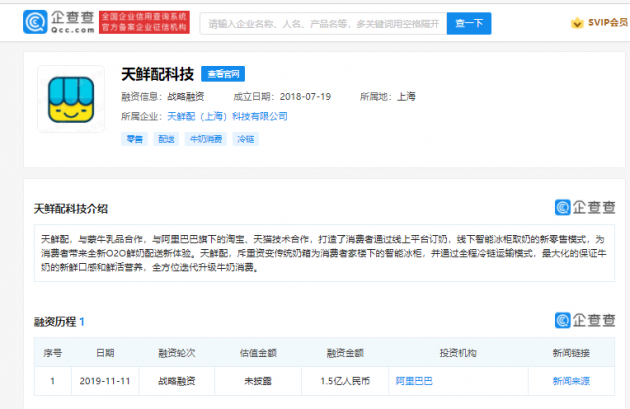The height and width of the screenshot is (409, 630).
Task: Select the 牛奶消费 tag
Action: click(206, 139)
